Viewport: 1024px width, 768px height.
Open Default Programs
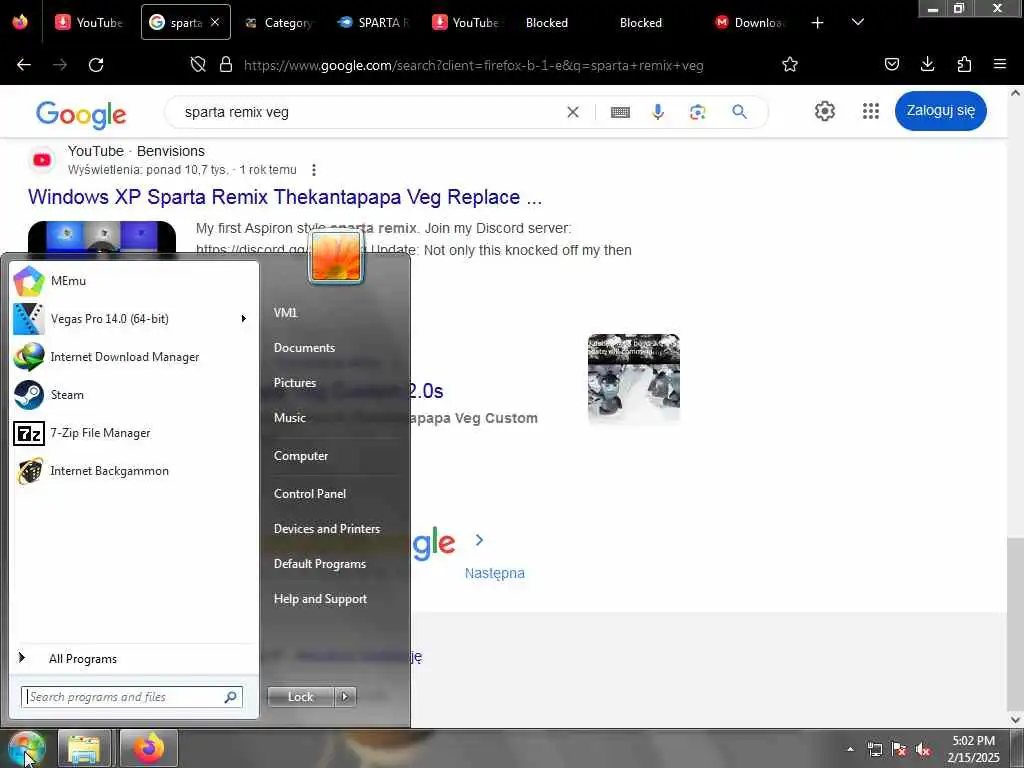click(319, 564)
